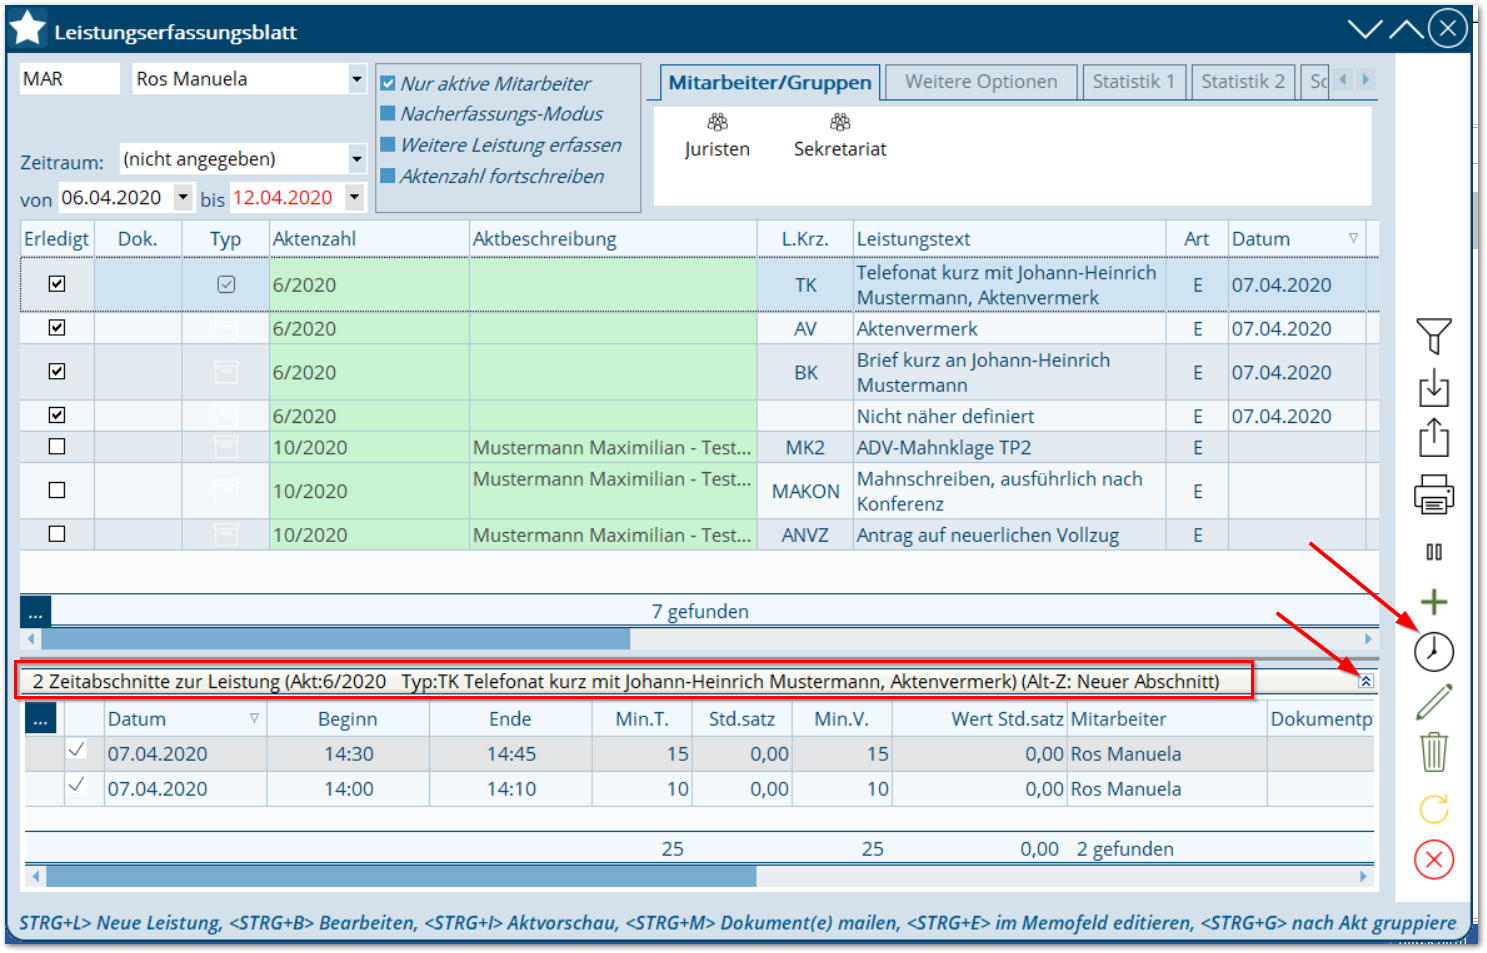
Task: Uncheck Erledigt for the AV Aktenvermerk row
Action: point(57,328)
